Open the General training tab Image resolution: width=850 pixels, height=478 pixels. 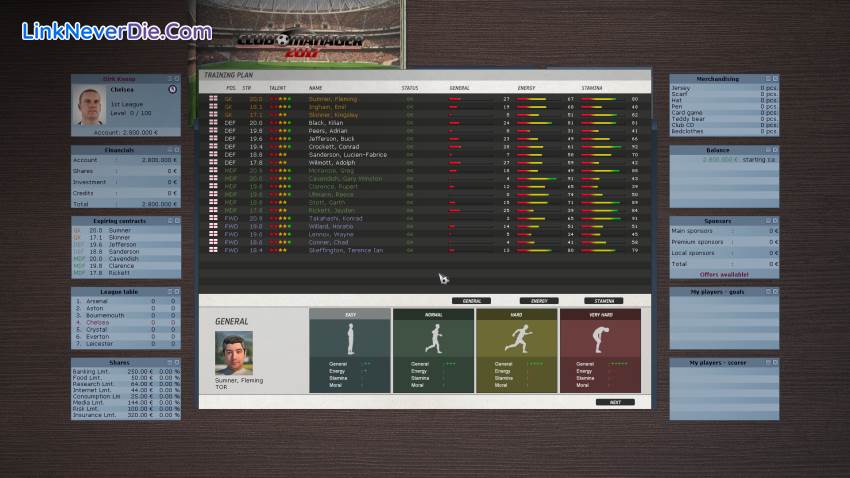471,300
